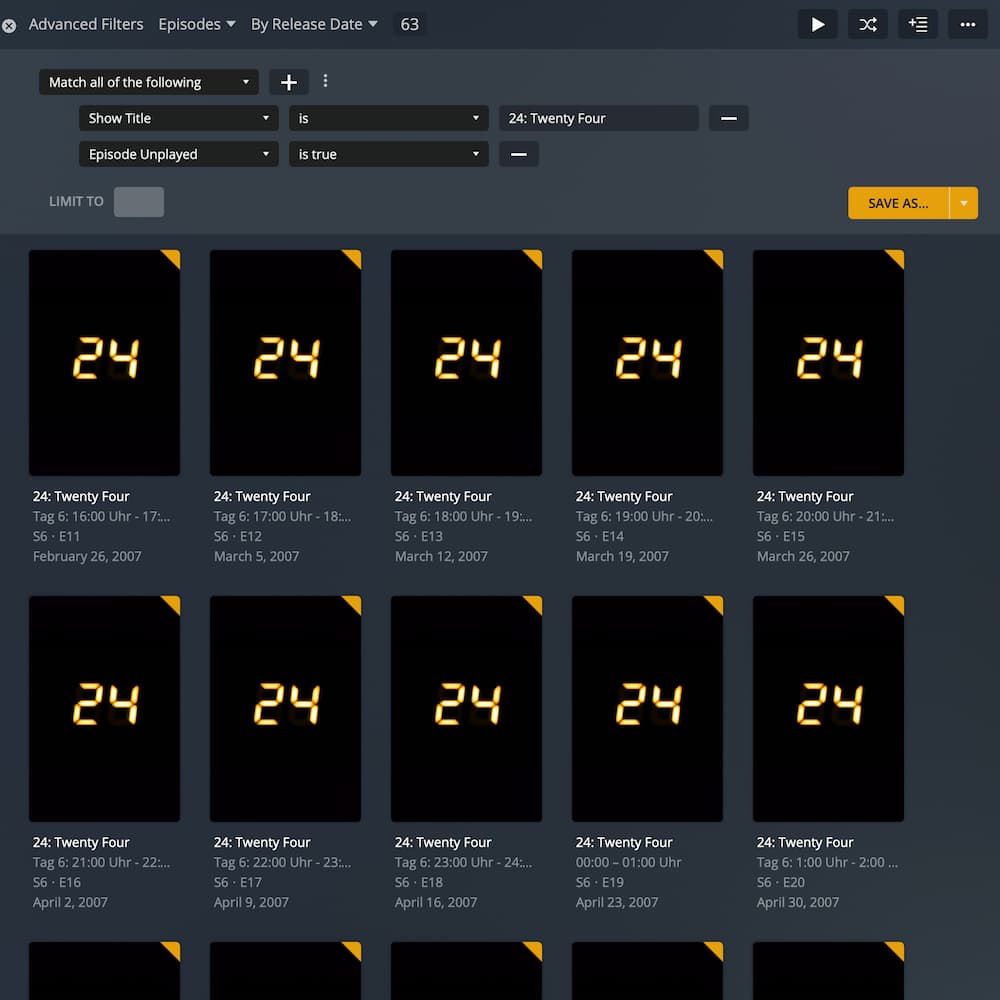Open the Episode Unplayed field dropdown

[x=179, y=154]
